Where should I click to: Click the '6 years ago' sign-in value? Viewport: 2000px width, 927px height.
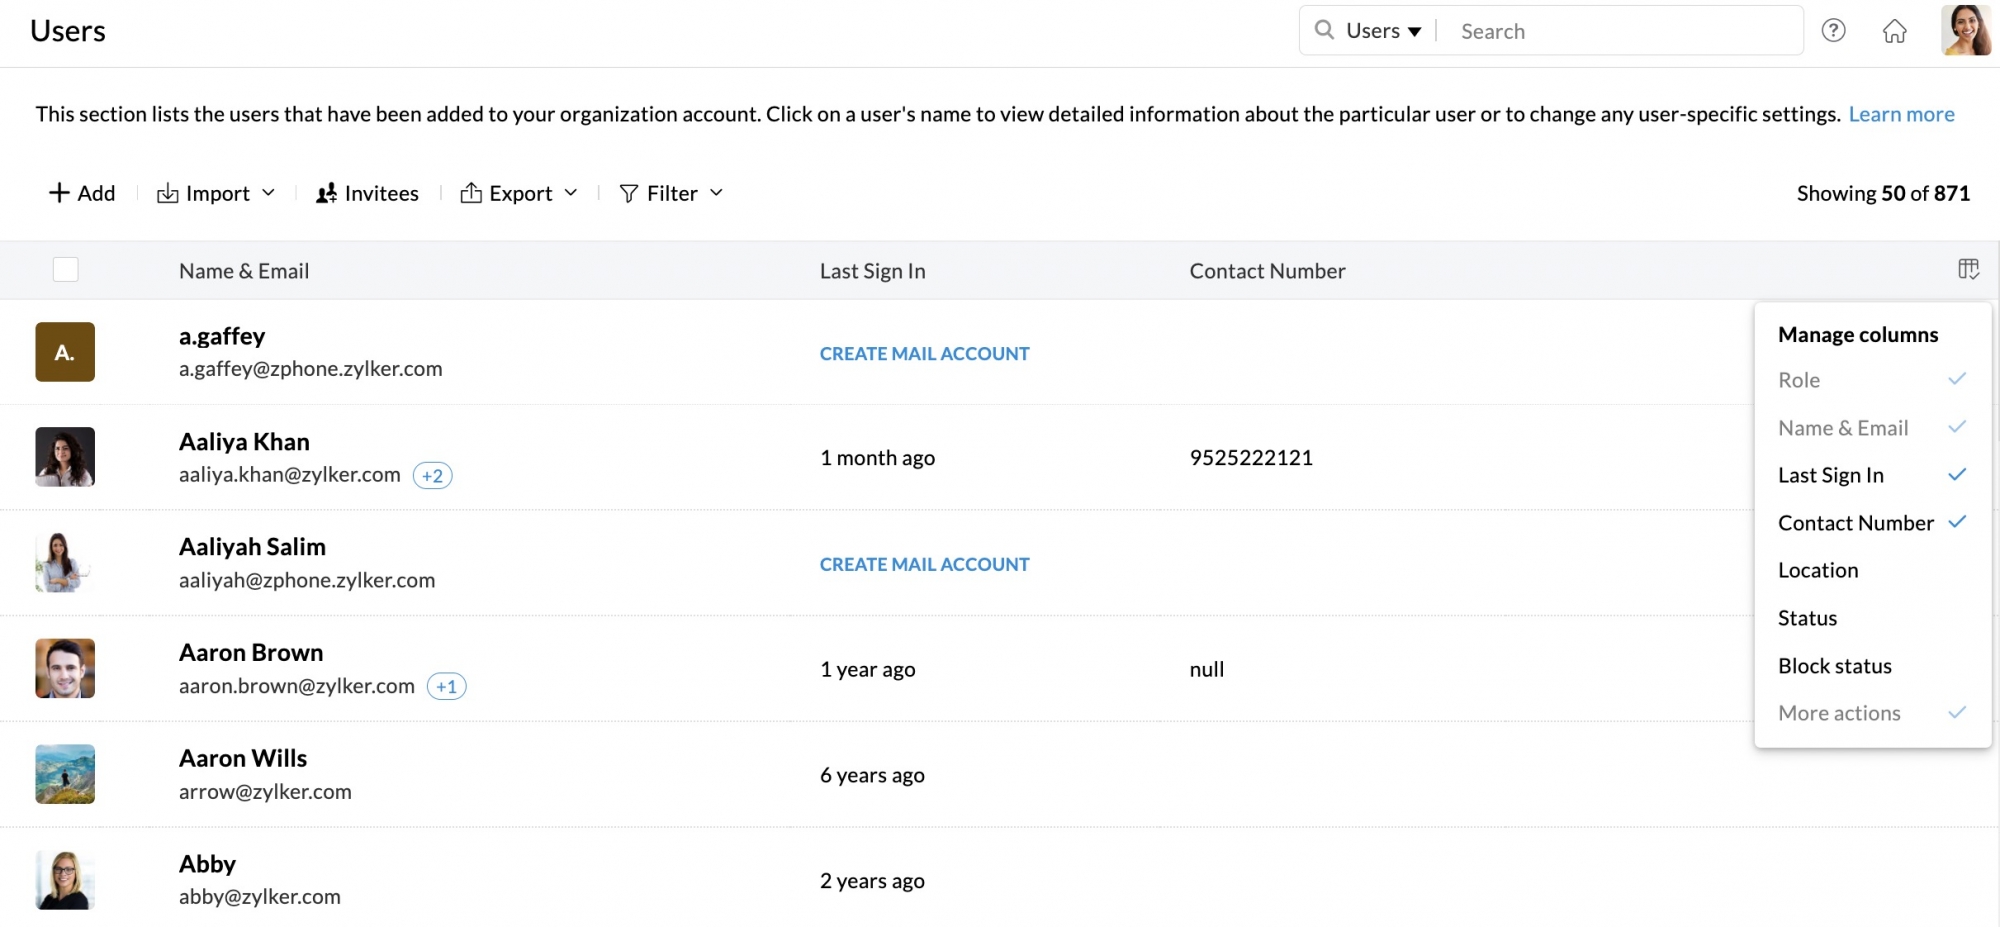(872, 775)
